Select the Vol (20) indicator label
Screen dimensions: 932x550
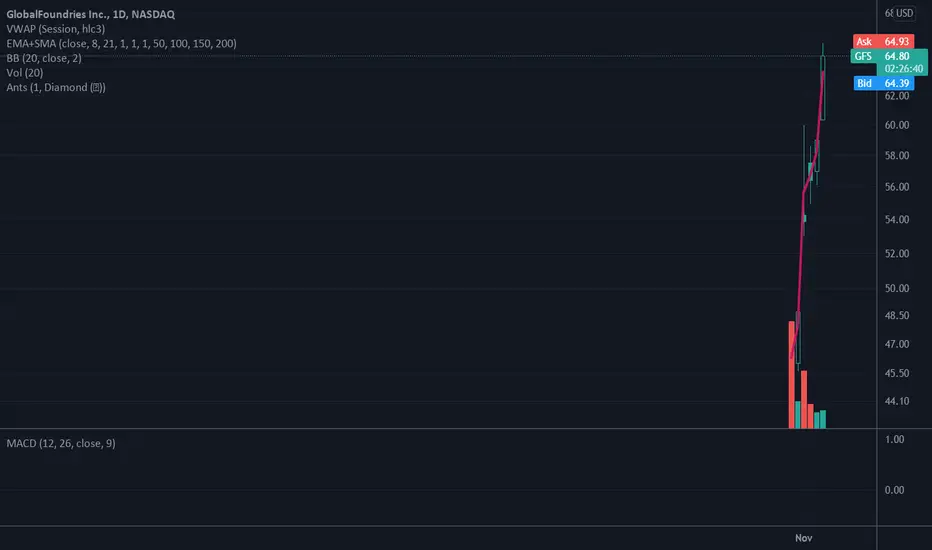coord(24,73)
